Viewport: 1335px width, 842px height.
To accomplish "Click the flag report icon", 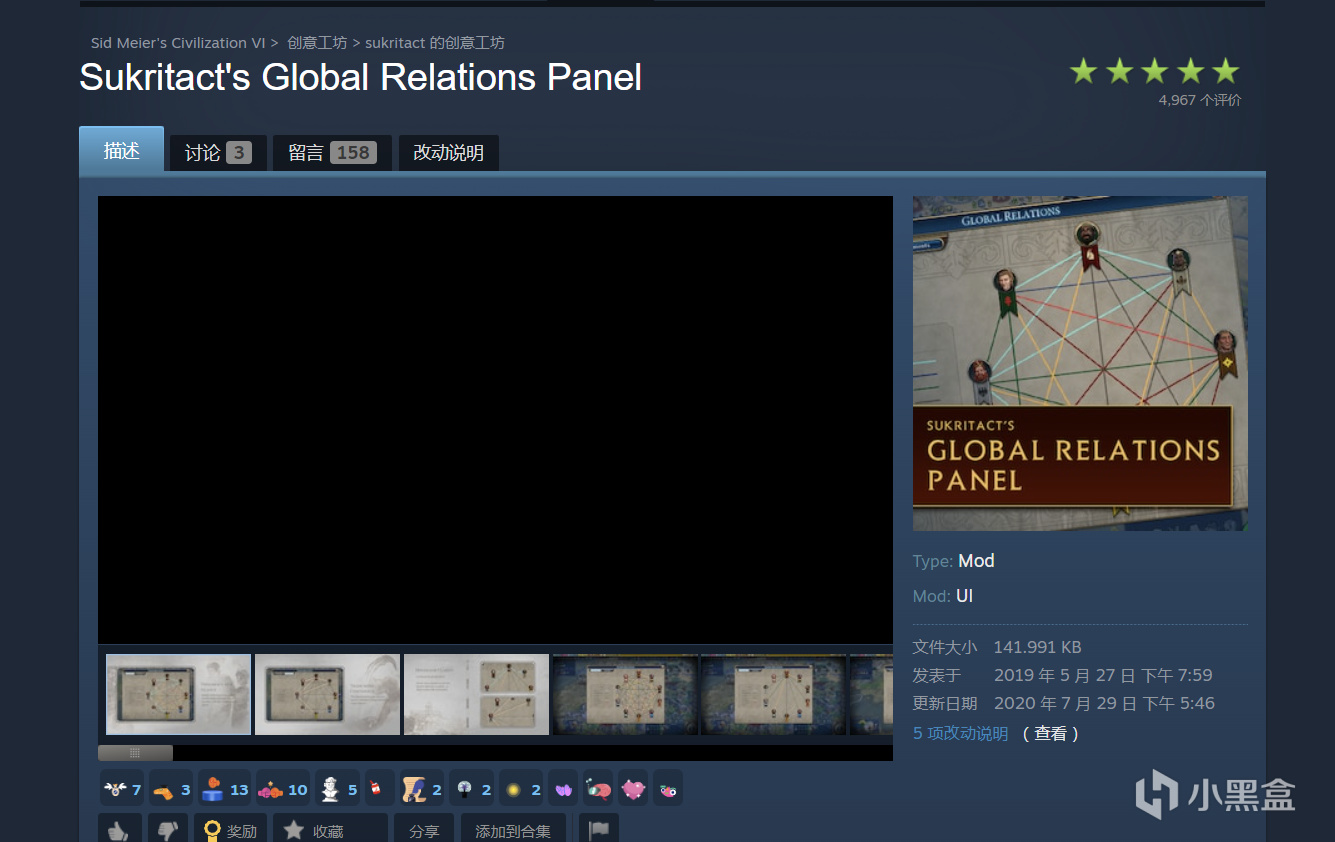I will pos(599,829).
